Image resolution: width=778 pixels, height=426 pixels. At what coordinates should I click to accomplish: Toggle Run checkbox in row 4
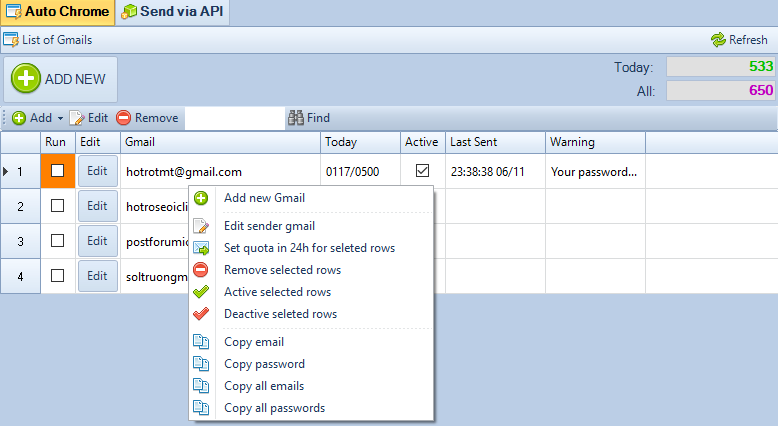58,275
